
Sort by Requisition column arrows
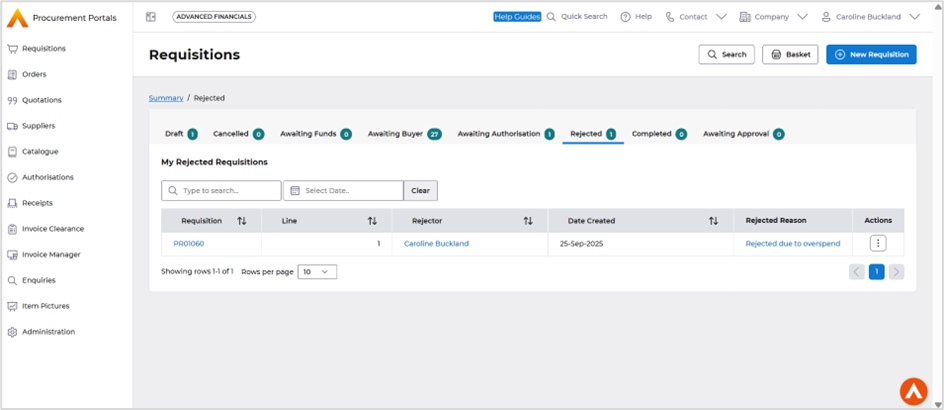pos(242,221)
